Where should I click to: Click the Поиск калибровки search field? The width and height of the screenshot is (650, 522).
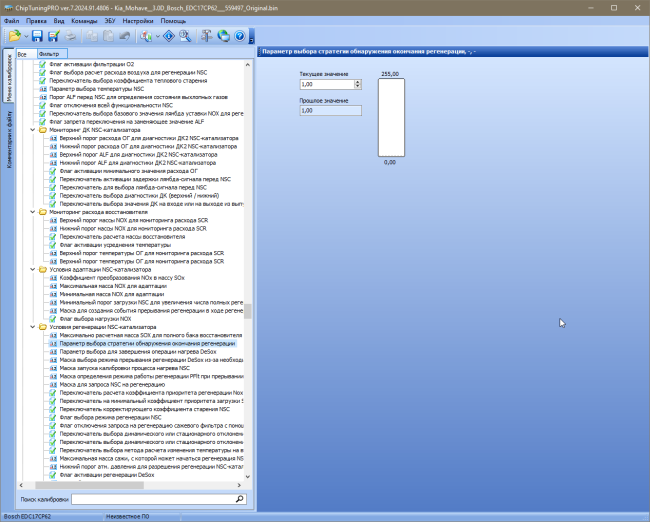(153, 499)
